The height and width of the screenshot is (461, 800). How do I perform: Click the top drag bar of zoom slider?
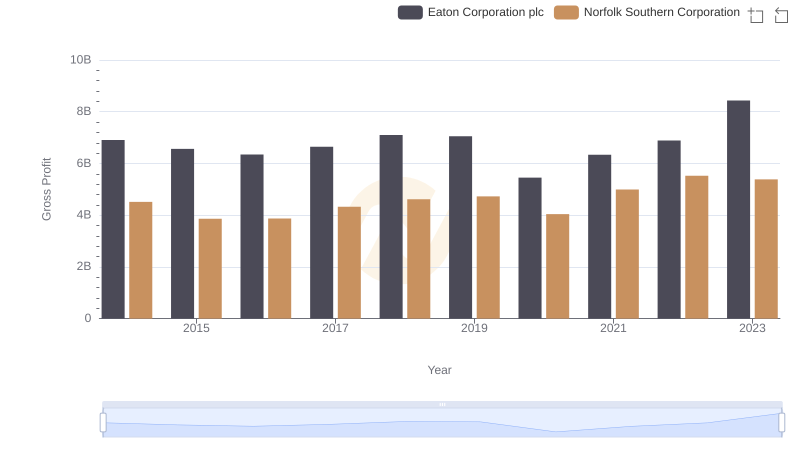pos(442,404)
